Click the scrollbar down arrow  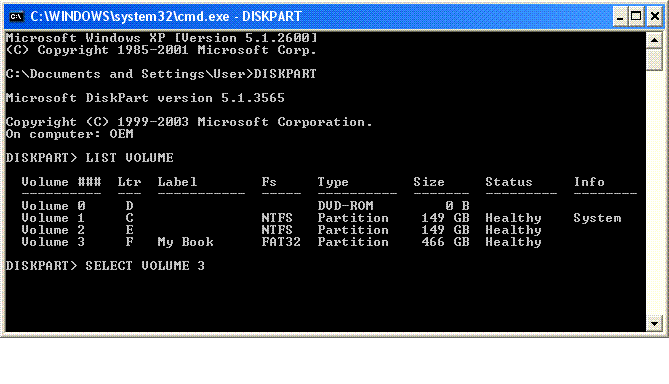coord(654,323)
